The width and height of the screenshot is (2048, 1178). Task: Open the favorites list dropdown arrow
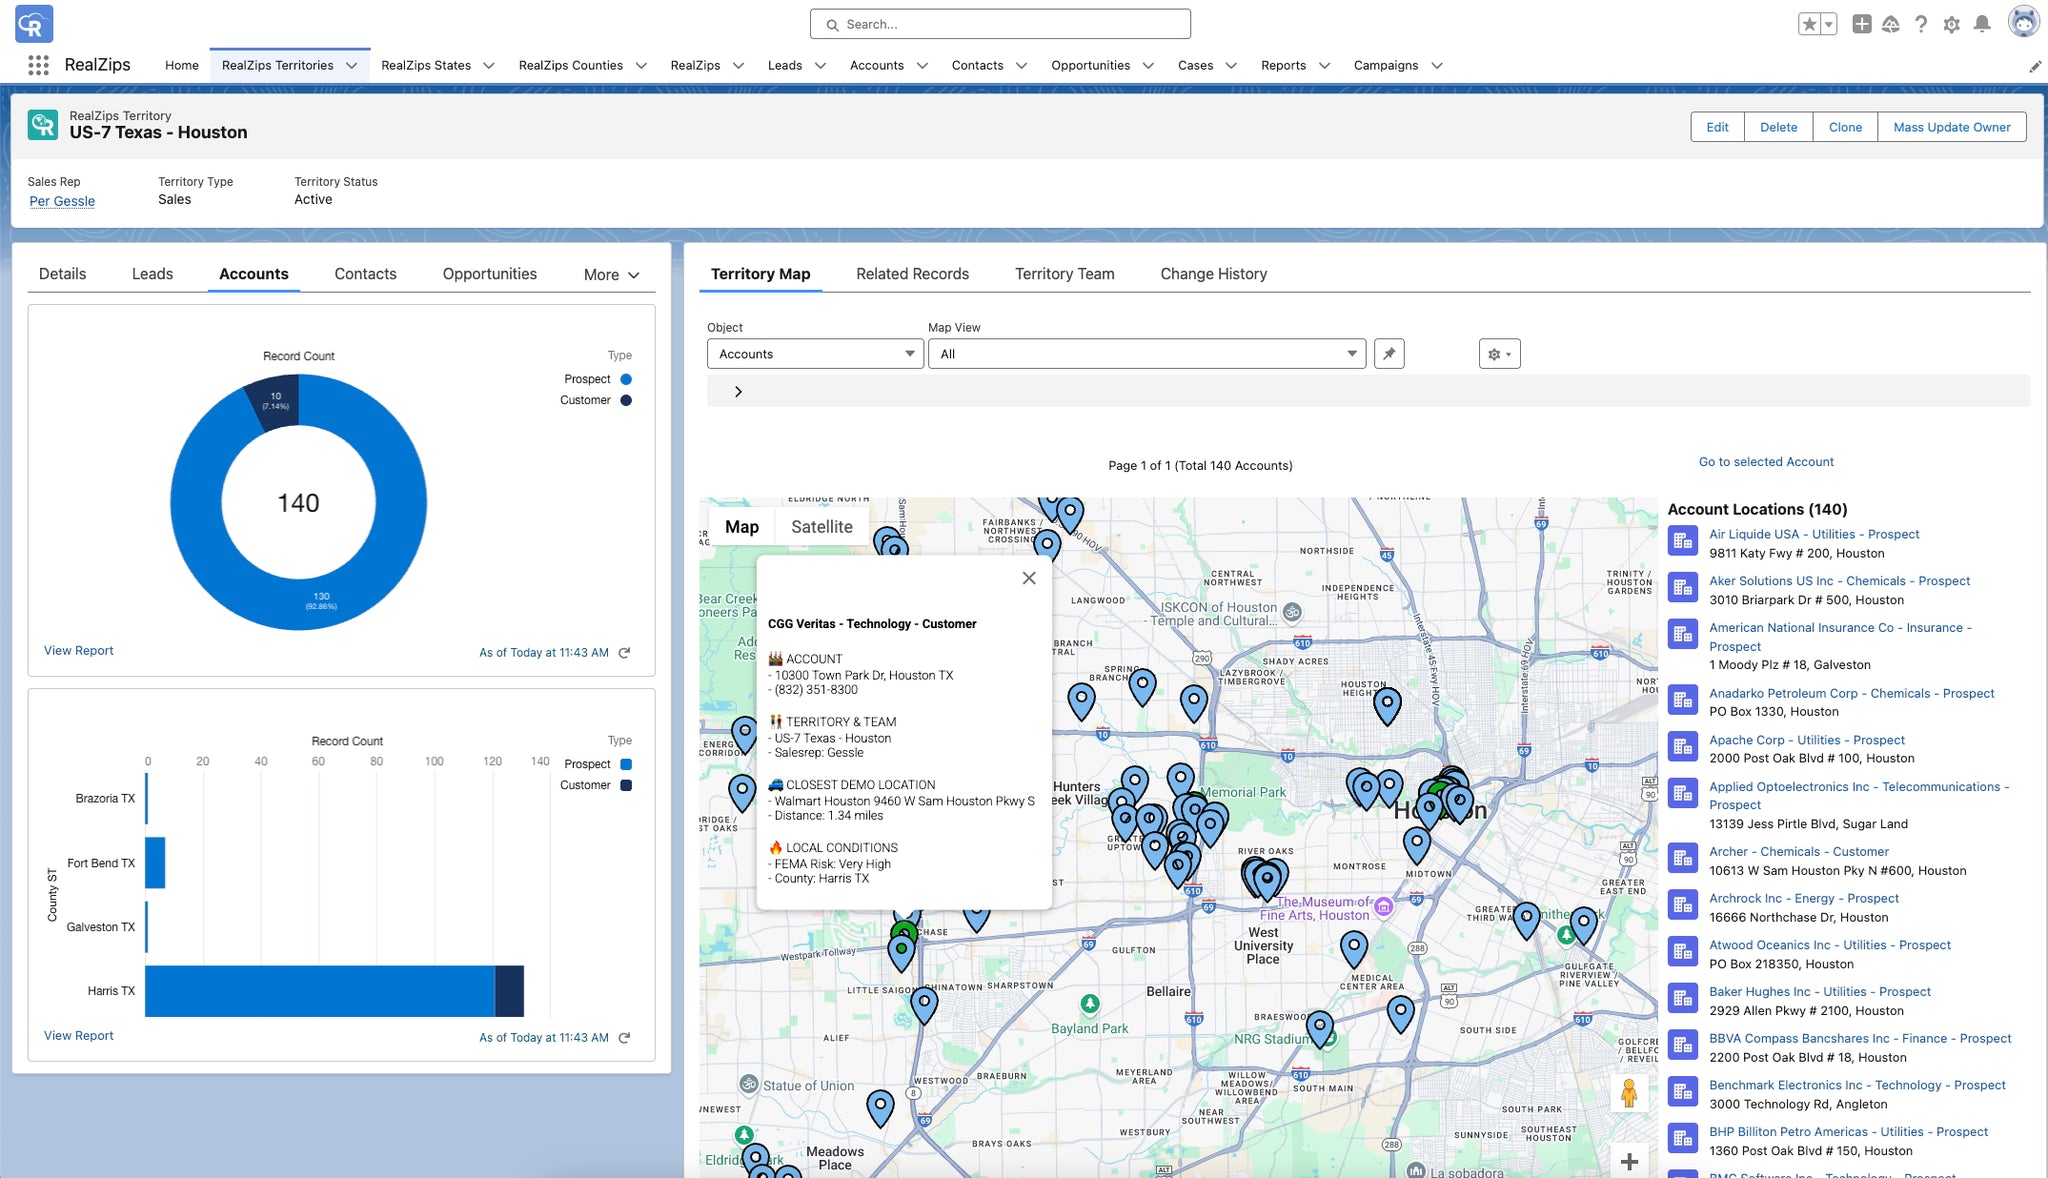click(x=1829, y=24)
